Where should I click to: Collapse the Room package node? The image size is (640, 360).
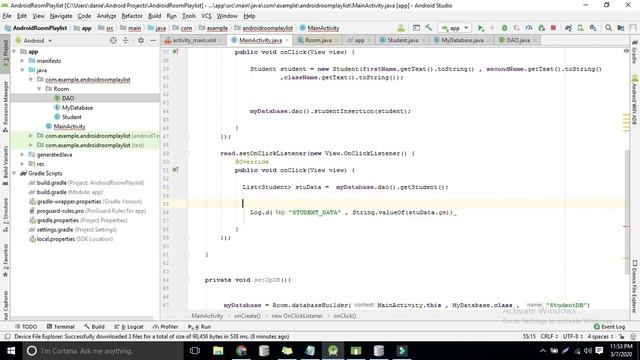(x=40, y=89)
